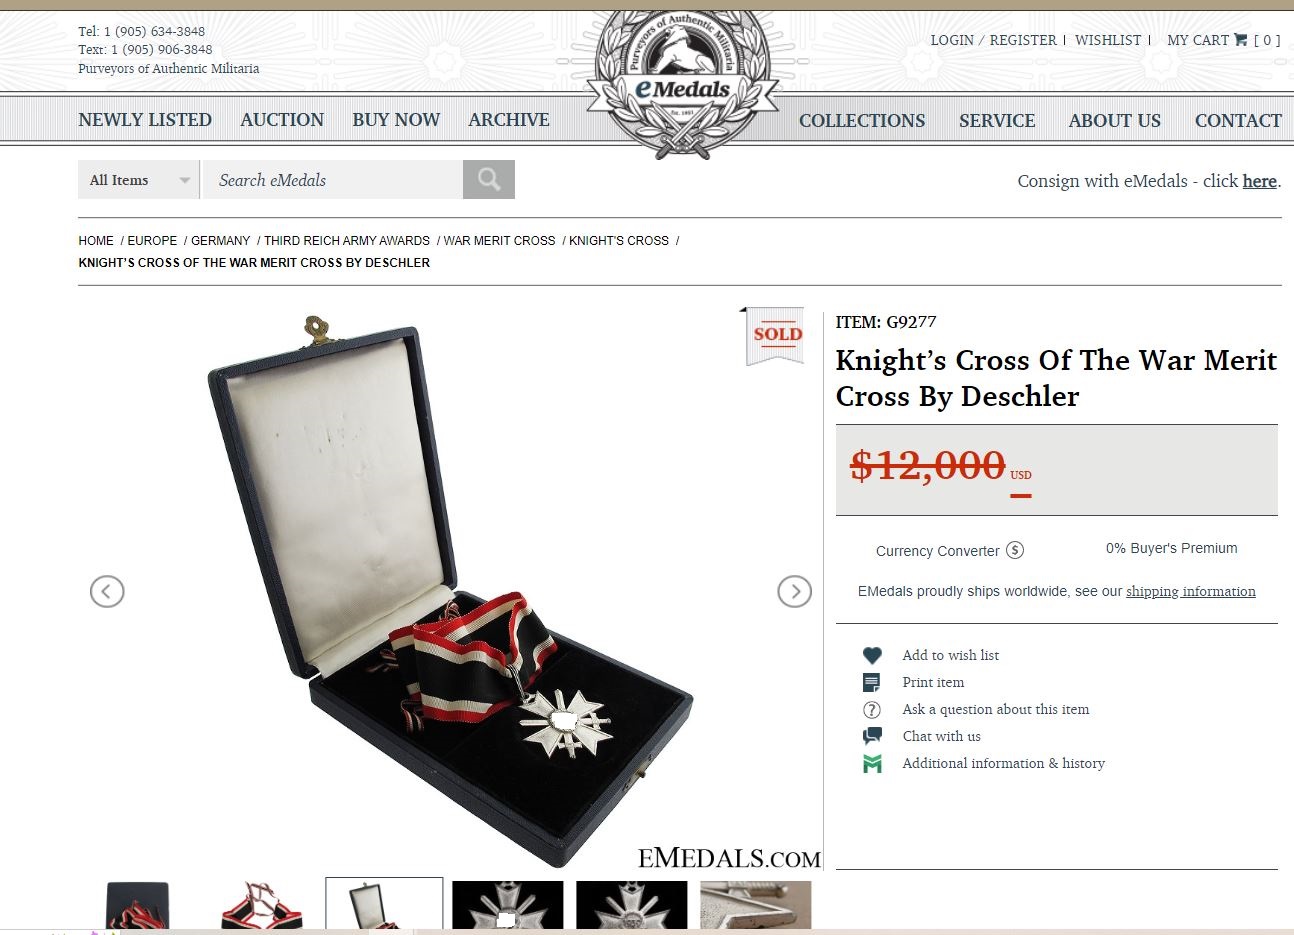Focus the Search eMedals field
Screen dimensions: 1294x935
pyautogui.click(x=332, y=180)
